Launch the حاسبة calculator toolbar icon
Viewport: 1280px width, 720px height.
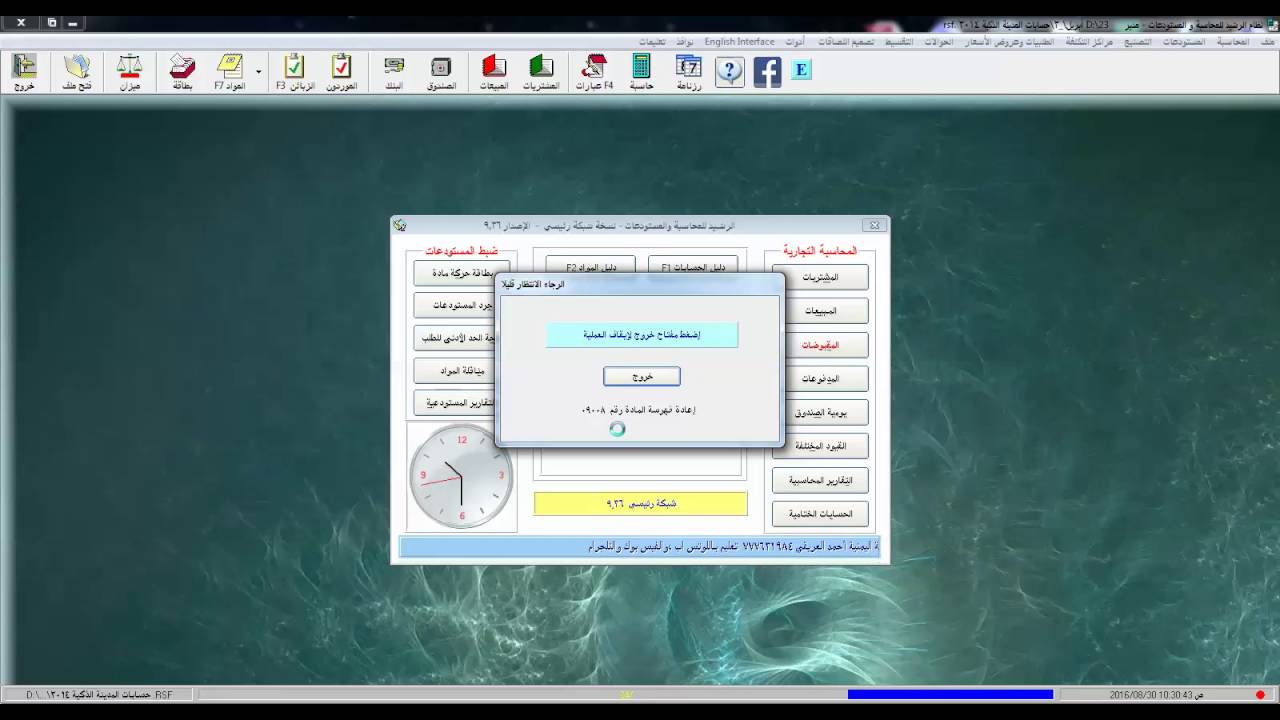click(641, 72)
